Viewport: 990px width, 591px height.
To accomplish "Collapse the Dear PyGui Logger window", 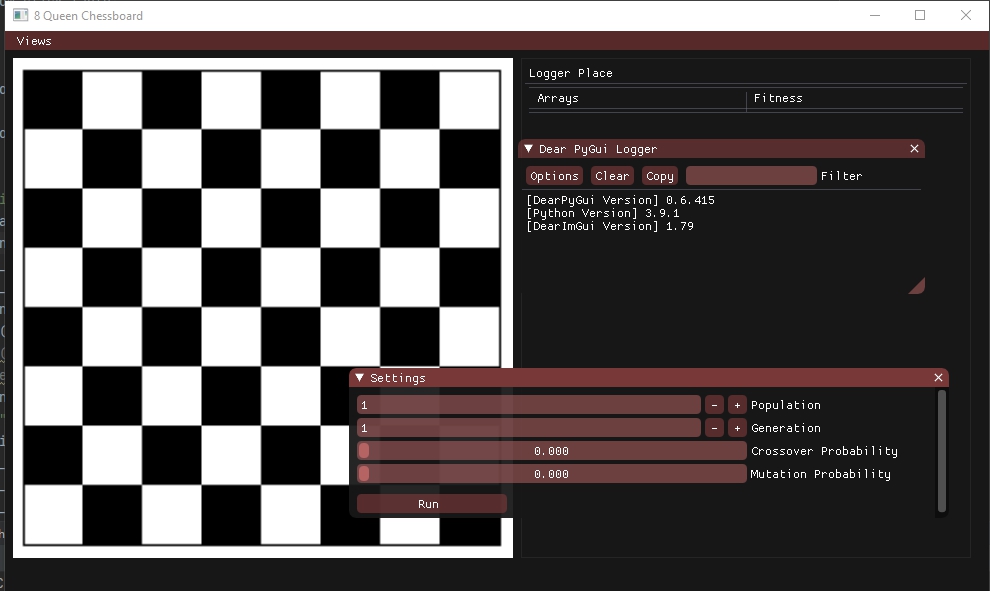I will [x=528, y=149].
